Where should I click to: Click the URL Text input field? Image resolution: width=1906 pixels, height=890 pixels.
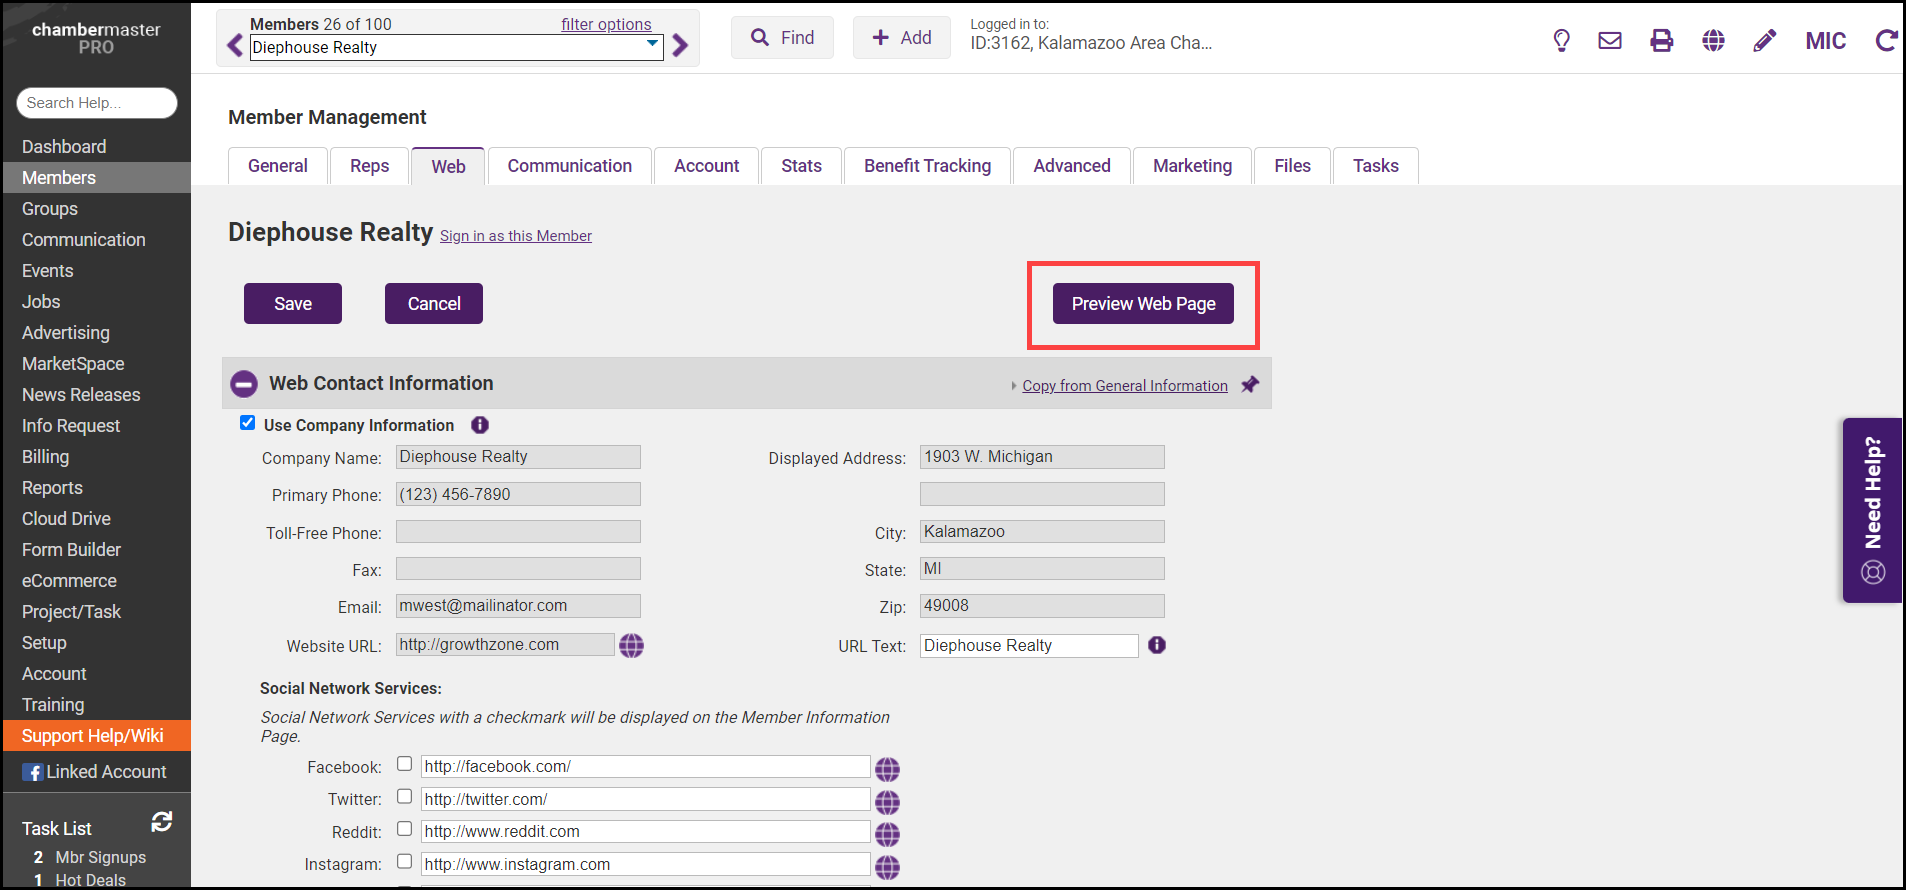[1028, 646]
